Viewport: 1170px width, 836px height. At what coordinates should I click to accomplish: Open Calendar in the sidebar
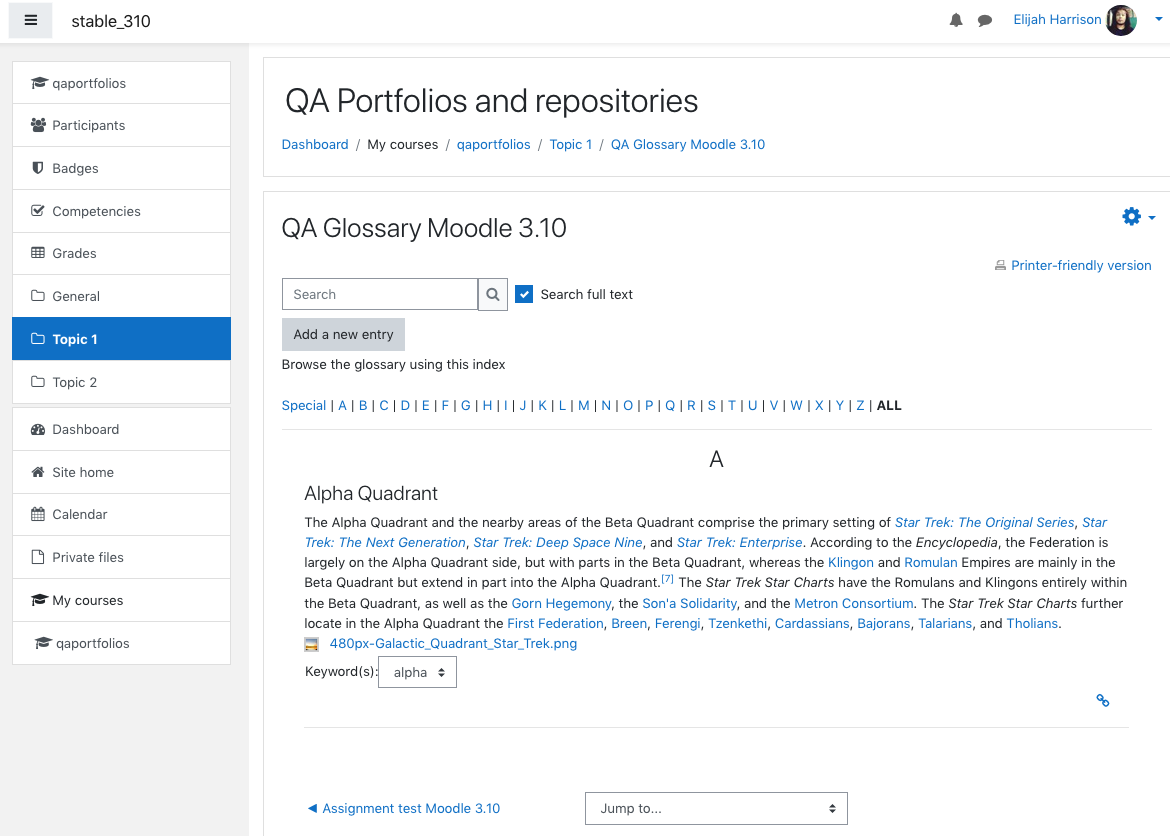click(x=122, y=514)
